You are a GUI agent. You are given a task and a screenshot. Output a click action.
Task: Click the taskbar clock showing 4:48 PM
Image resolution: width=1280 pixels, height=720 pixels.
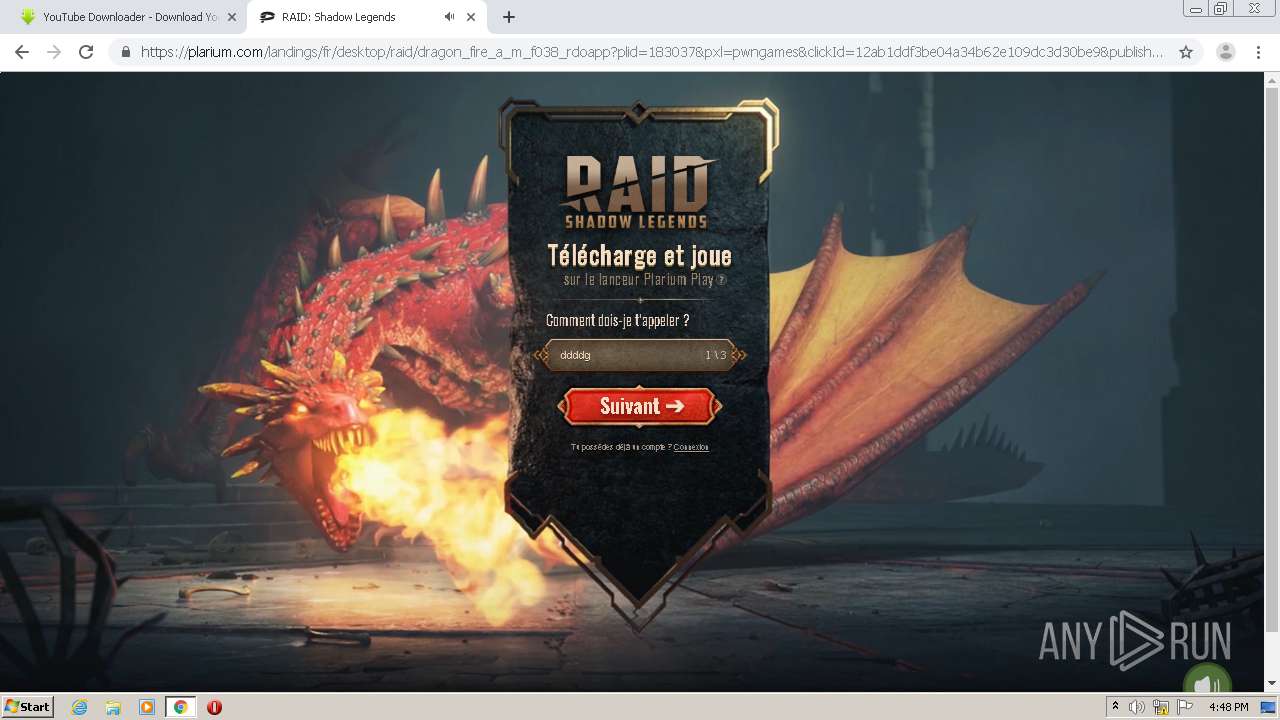[x=1228, y=707]
